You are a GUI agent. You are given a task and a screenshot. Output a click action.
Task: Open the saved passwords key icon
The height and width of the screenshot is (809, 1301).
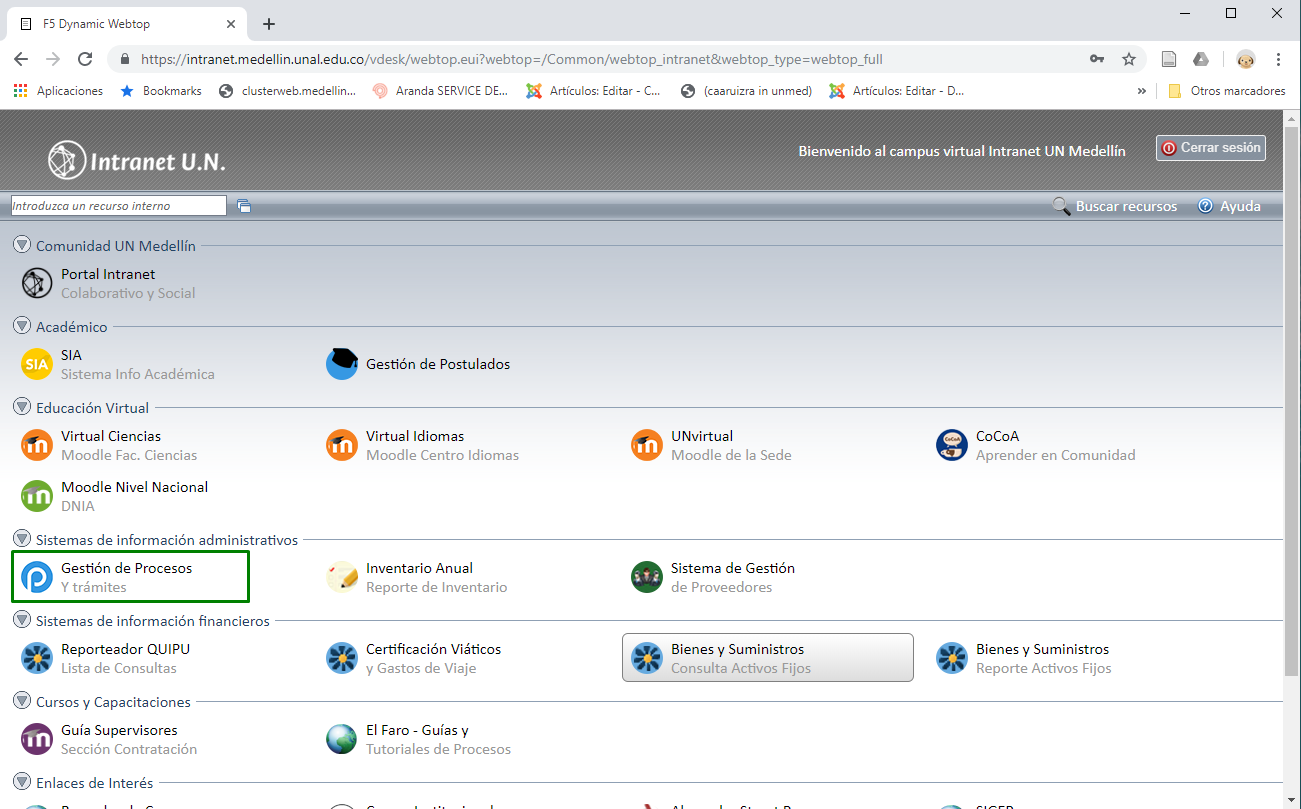[x=1097, y=59]
